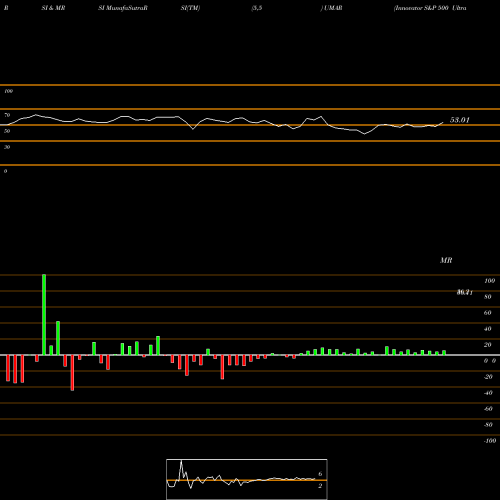Click the 'SI(TM)' header text
Screen dimensions: 500x500
tap(190, 8)
